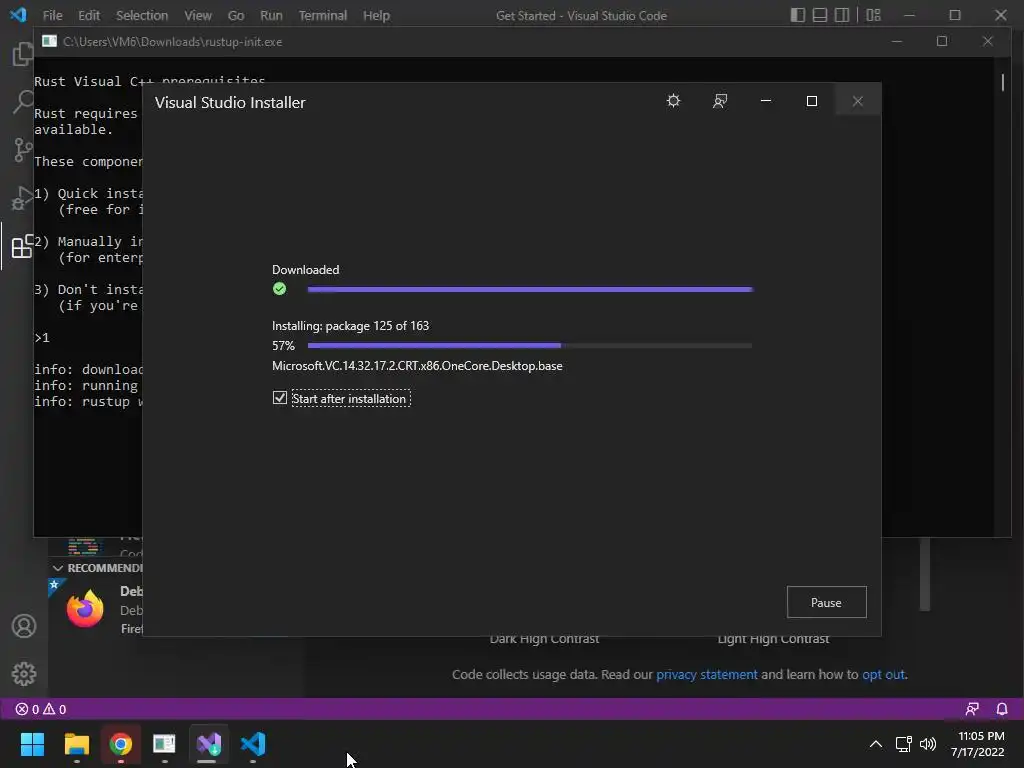Switch to the rustup-init console taskbar icon
This screenshot has width=1024, height=768.
(x=165, y=744)
